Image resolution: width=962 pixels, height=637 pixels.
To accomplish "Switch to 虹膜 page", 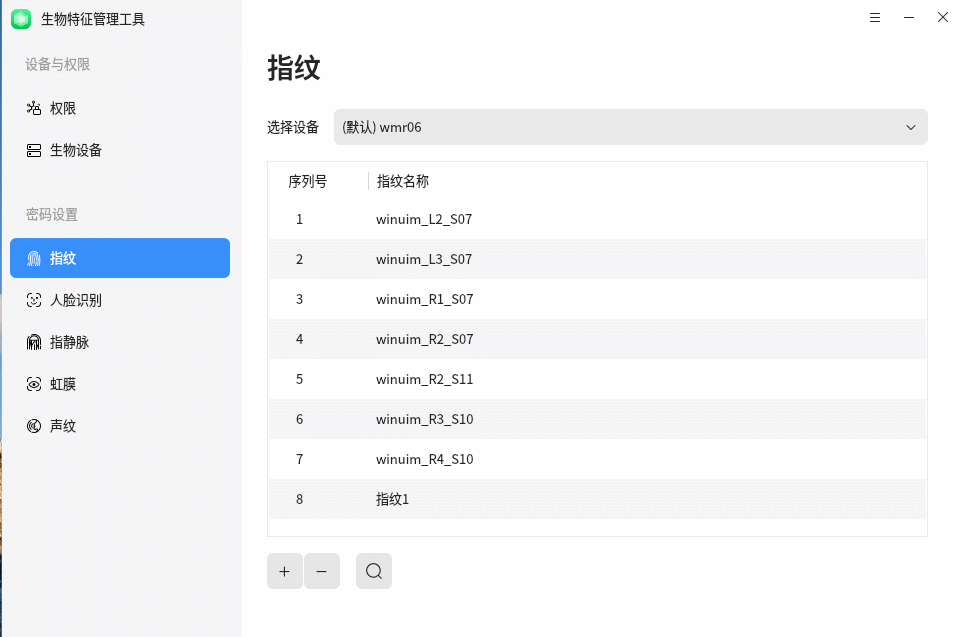I will [x=120, y=384].
